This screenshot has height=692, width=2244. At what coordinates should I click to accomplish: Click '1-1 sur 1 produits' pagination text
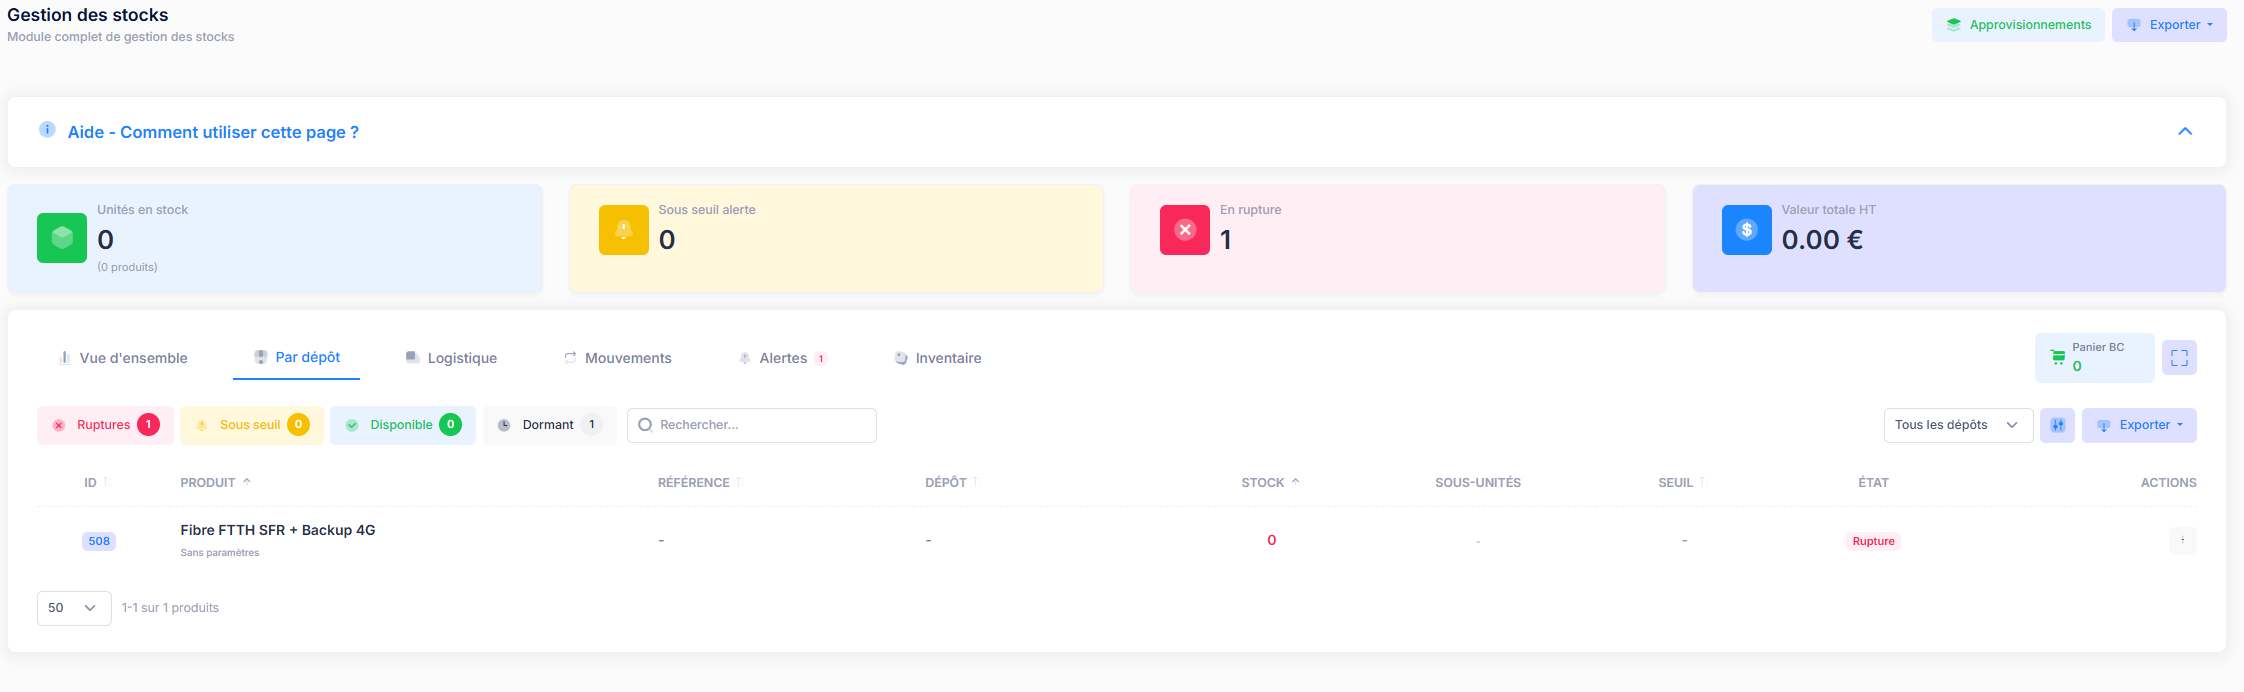point(170,608)
